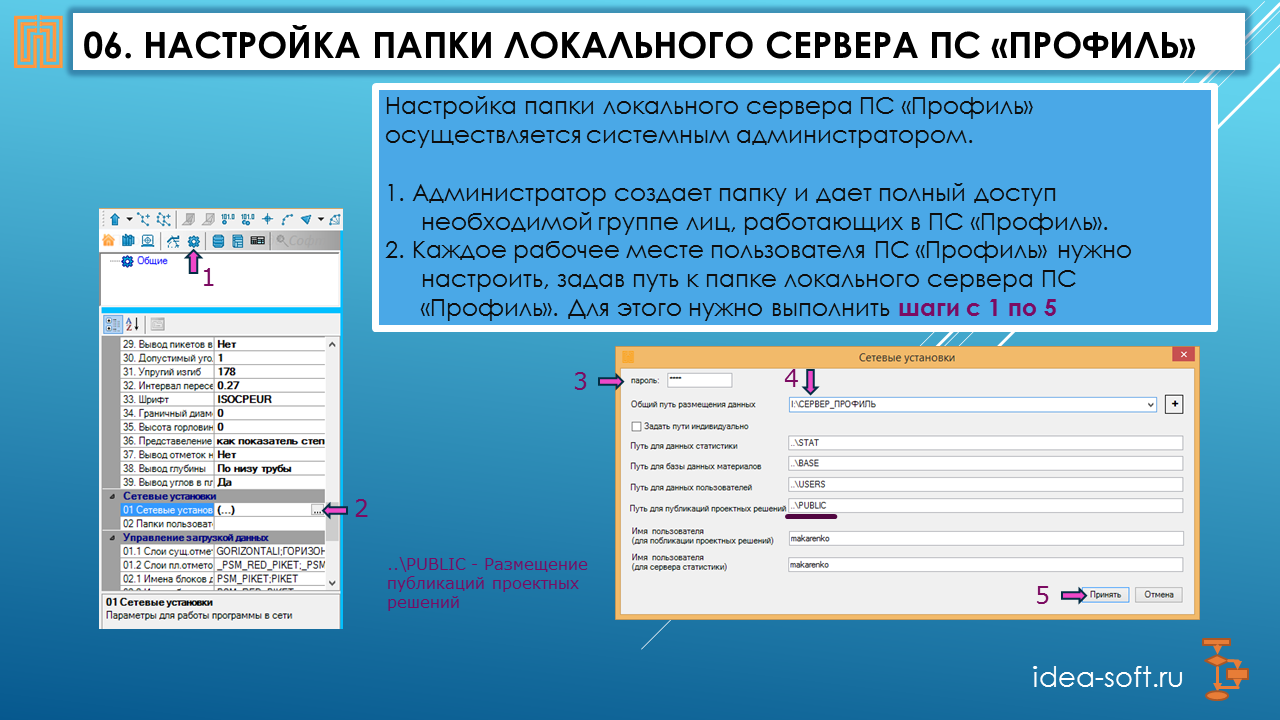Click user name field for project publications
This screenshot has width=1280, height=720.
tap(985, 538)
